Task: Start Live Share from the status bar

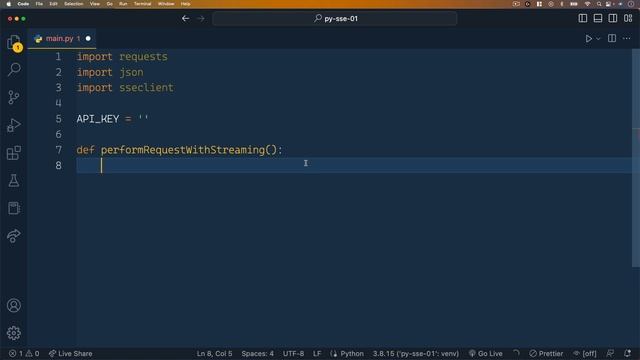Action: 71,353
